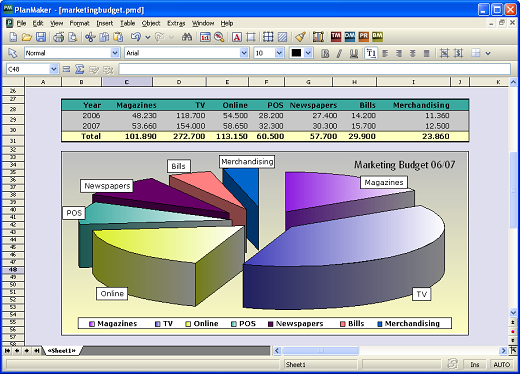Image resolution: width=520 pixels, height=374 pixels.
Task: Insert a text frame with the red A icon
Action: pos(237,37)
